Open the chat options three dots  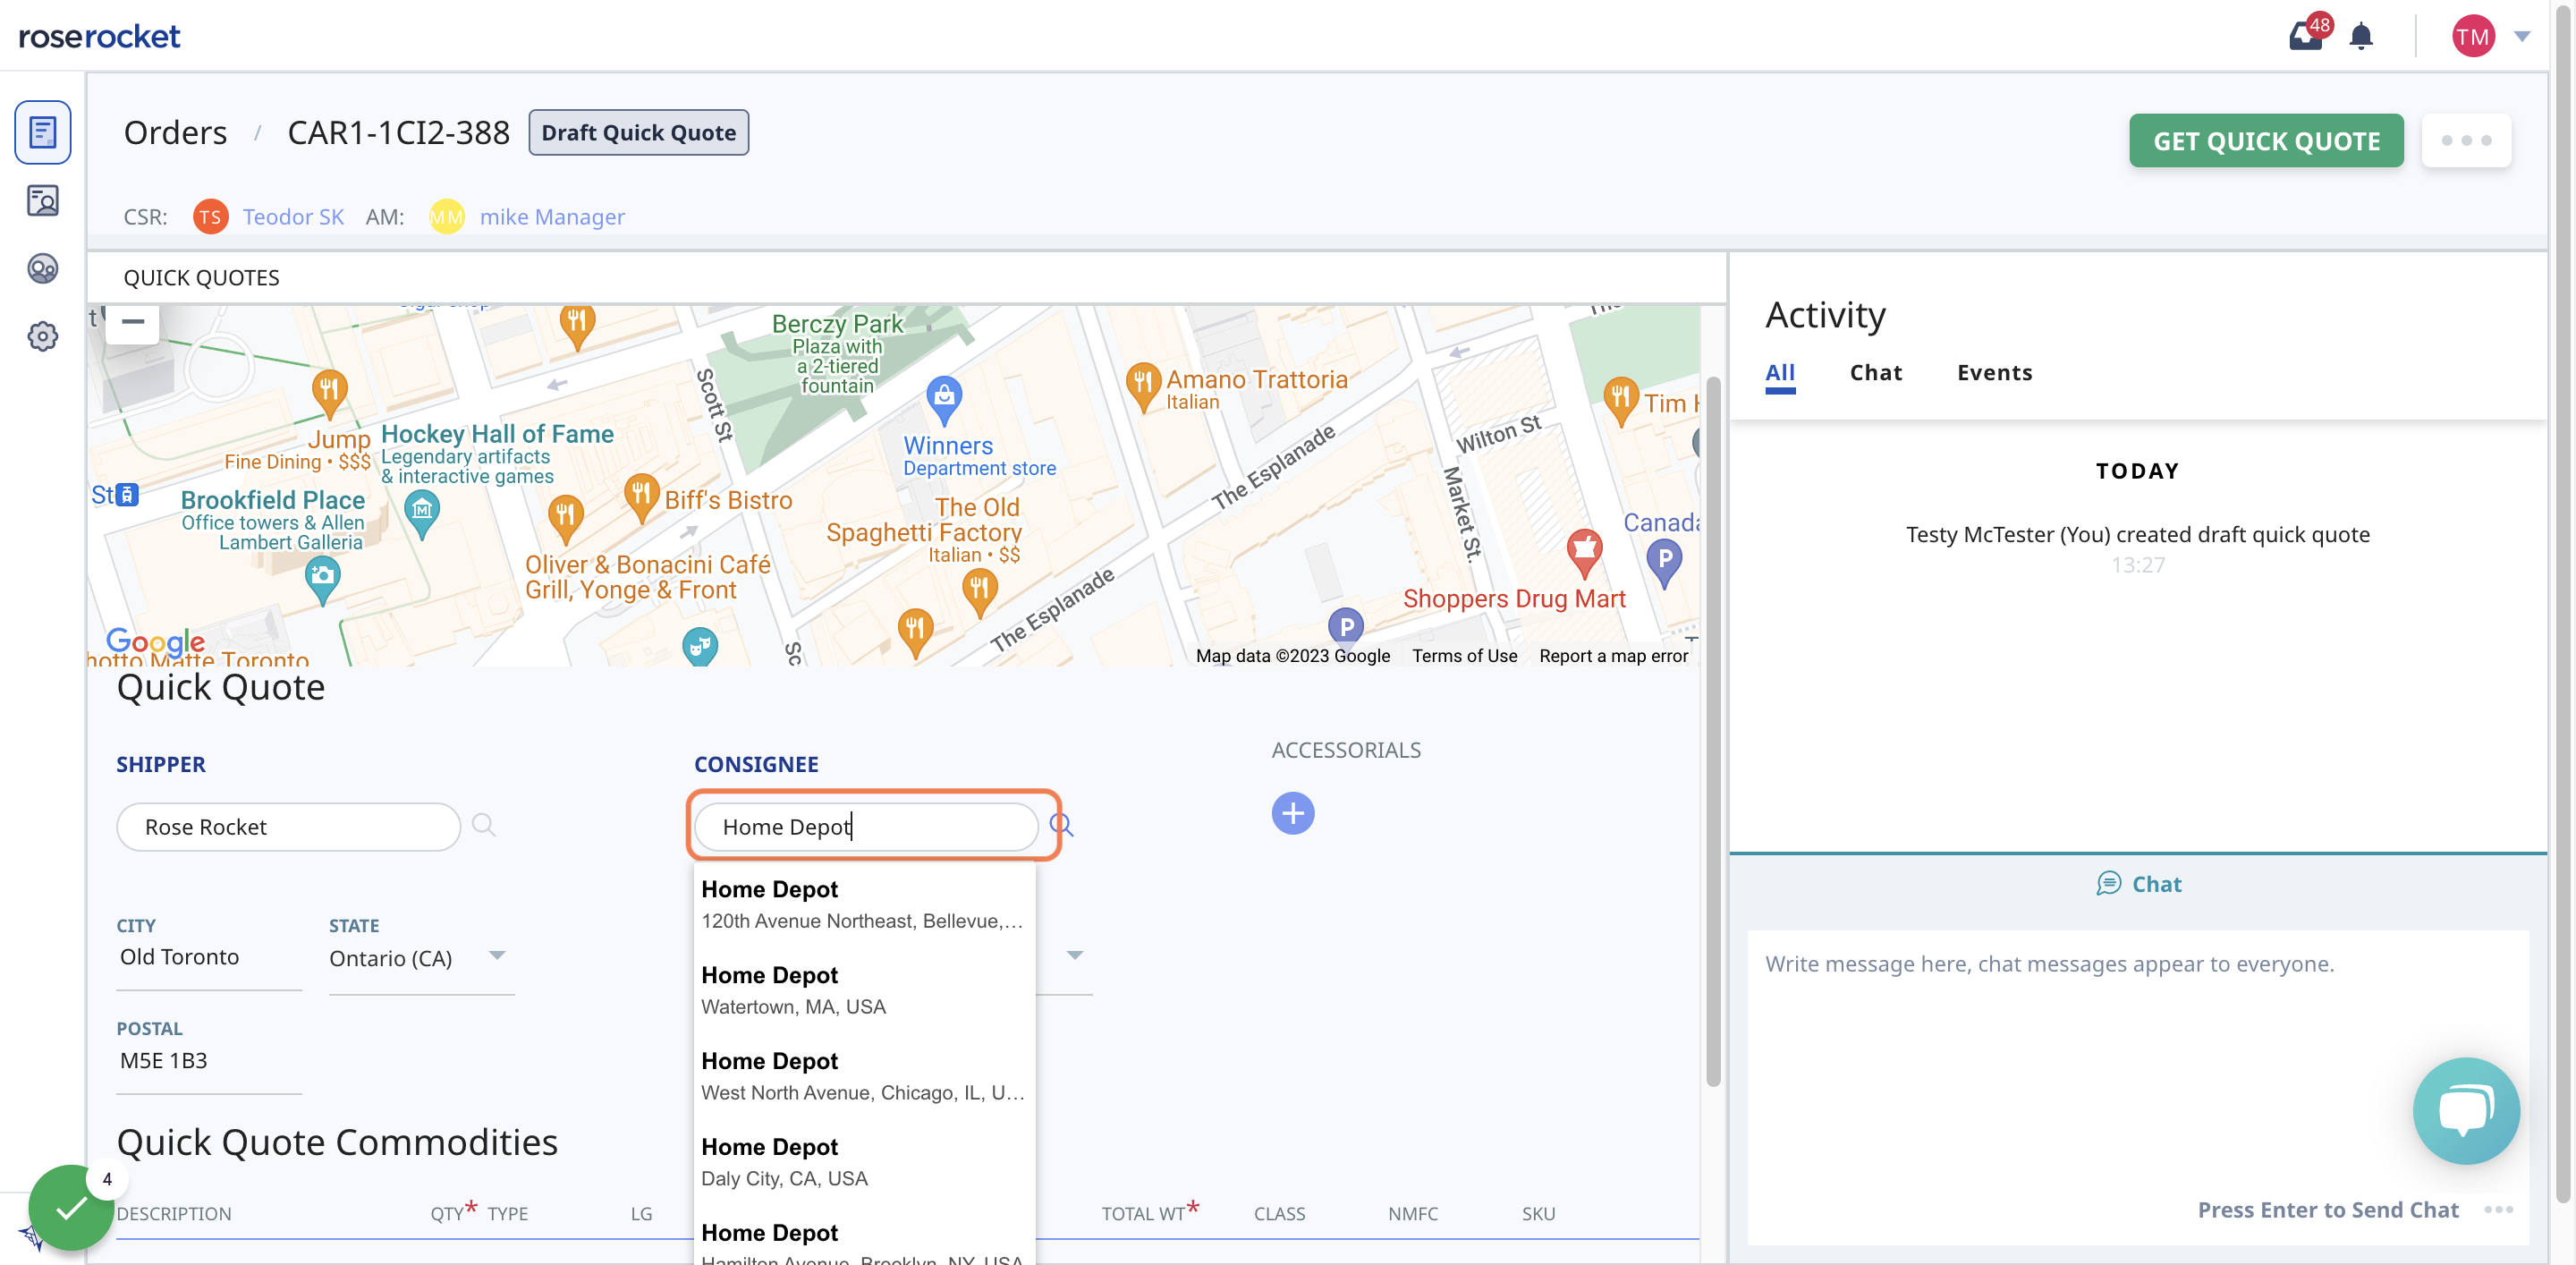tap(2498, 1209)
